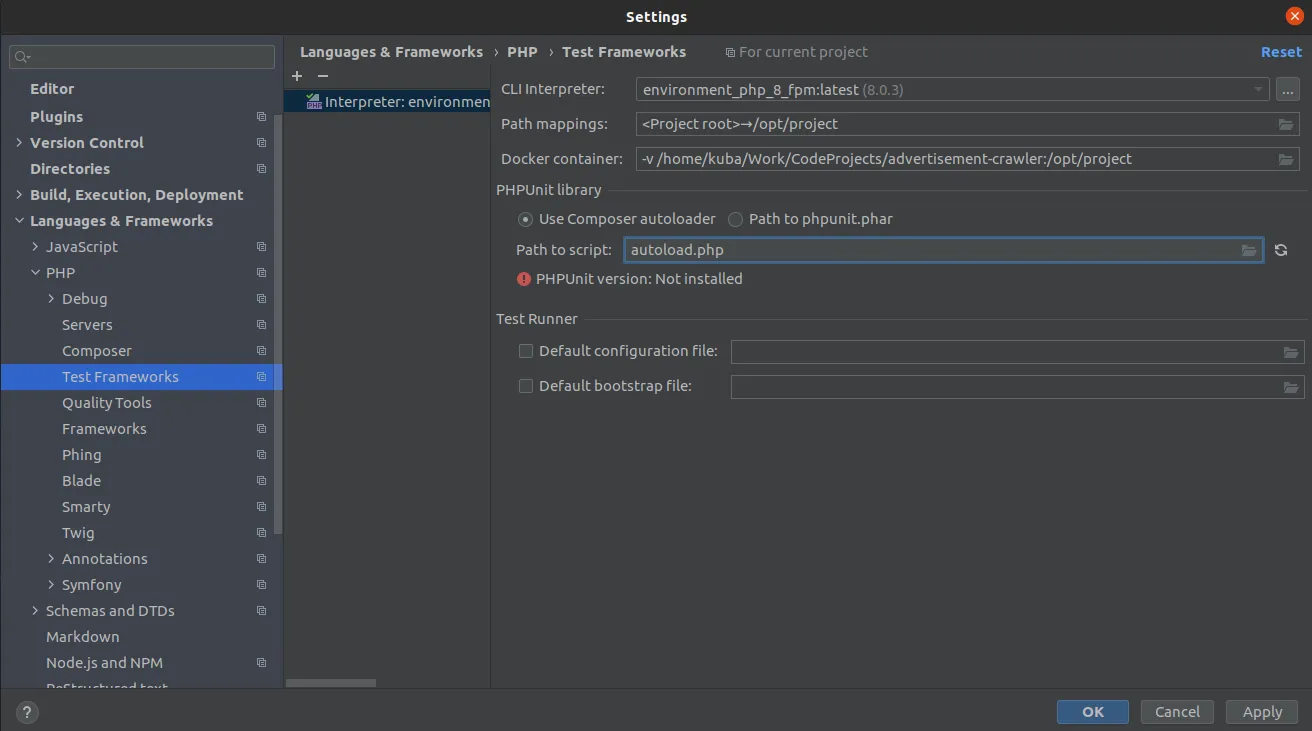Open Docker container settings folder icon

pos(1286,160)
